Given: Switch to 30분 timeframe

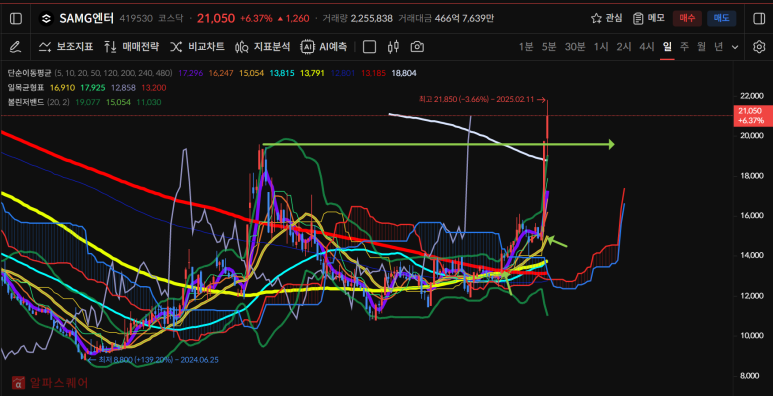Looking at the screenshot, I should pyautogui.click(x=575, y=47).
